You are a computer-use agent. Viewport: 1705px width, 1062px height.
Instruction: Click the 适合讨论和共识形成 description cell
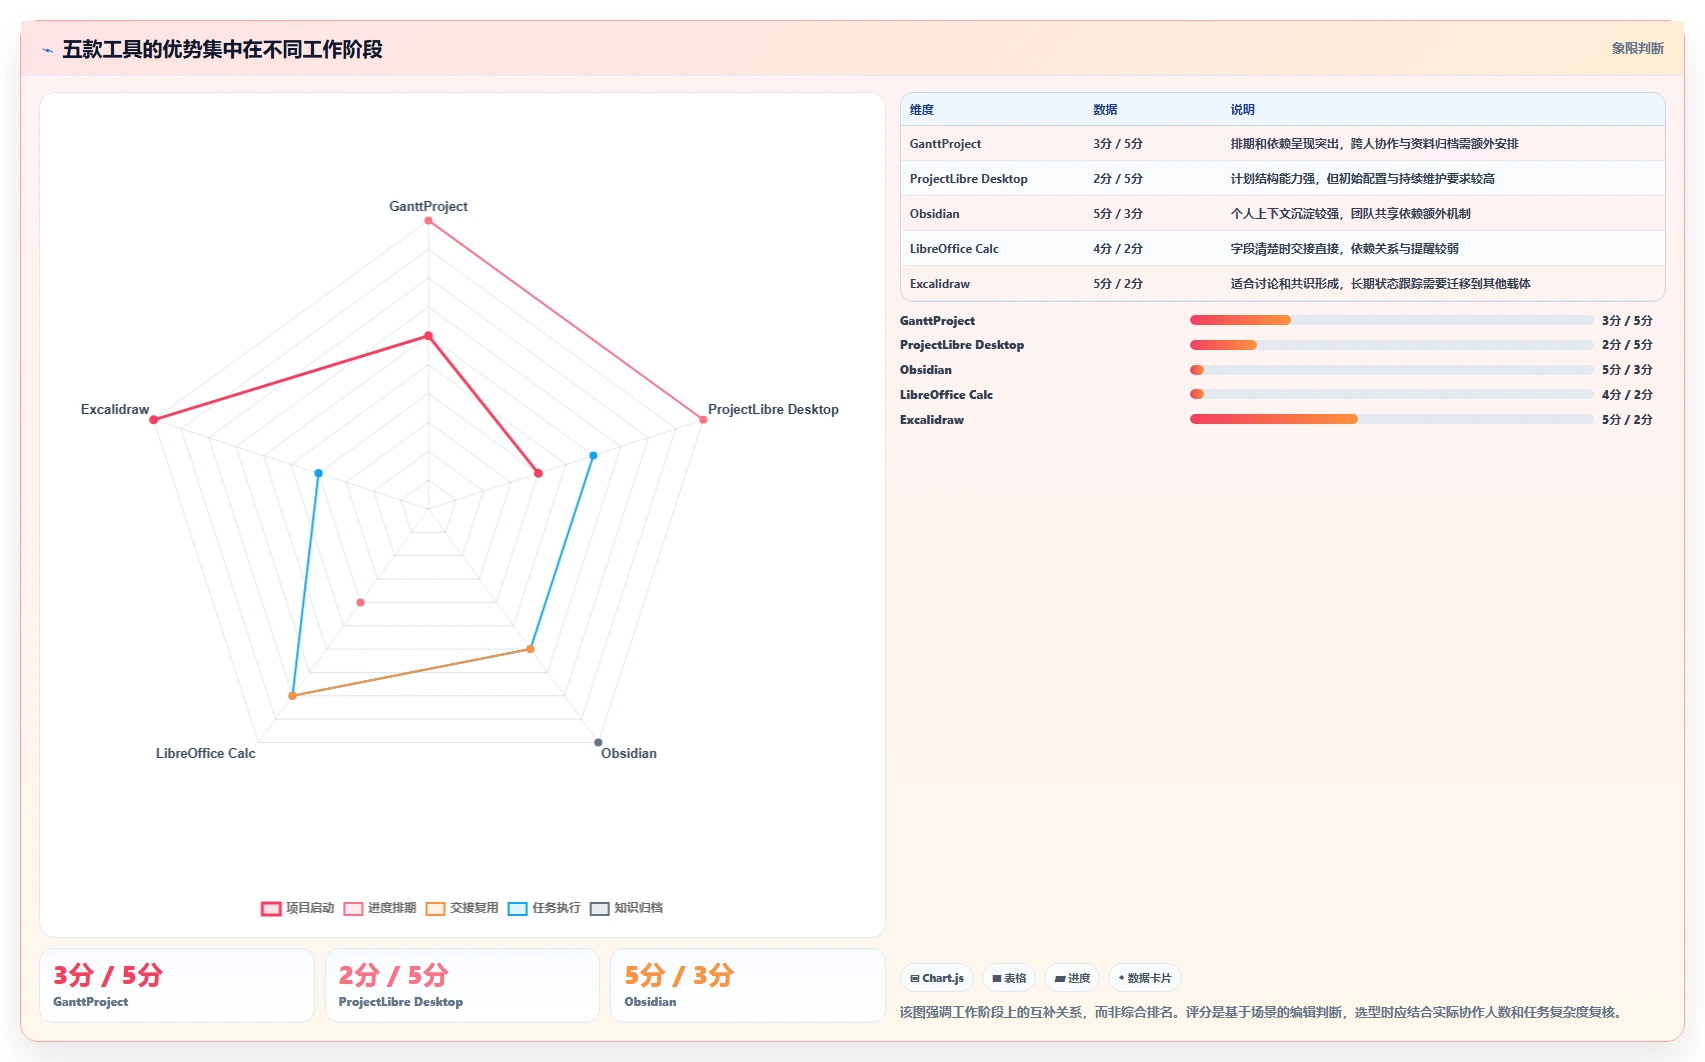(1380, 284)
